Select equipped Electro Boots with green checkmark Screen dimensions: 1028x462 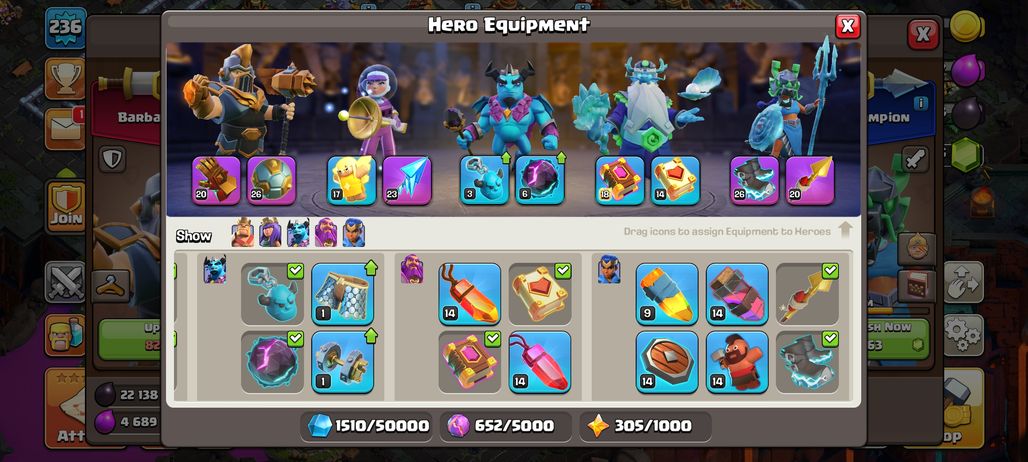click(x=807, y=362)
